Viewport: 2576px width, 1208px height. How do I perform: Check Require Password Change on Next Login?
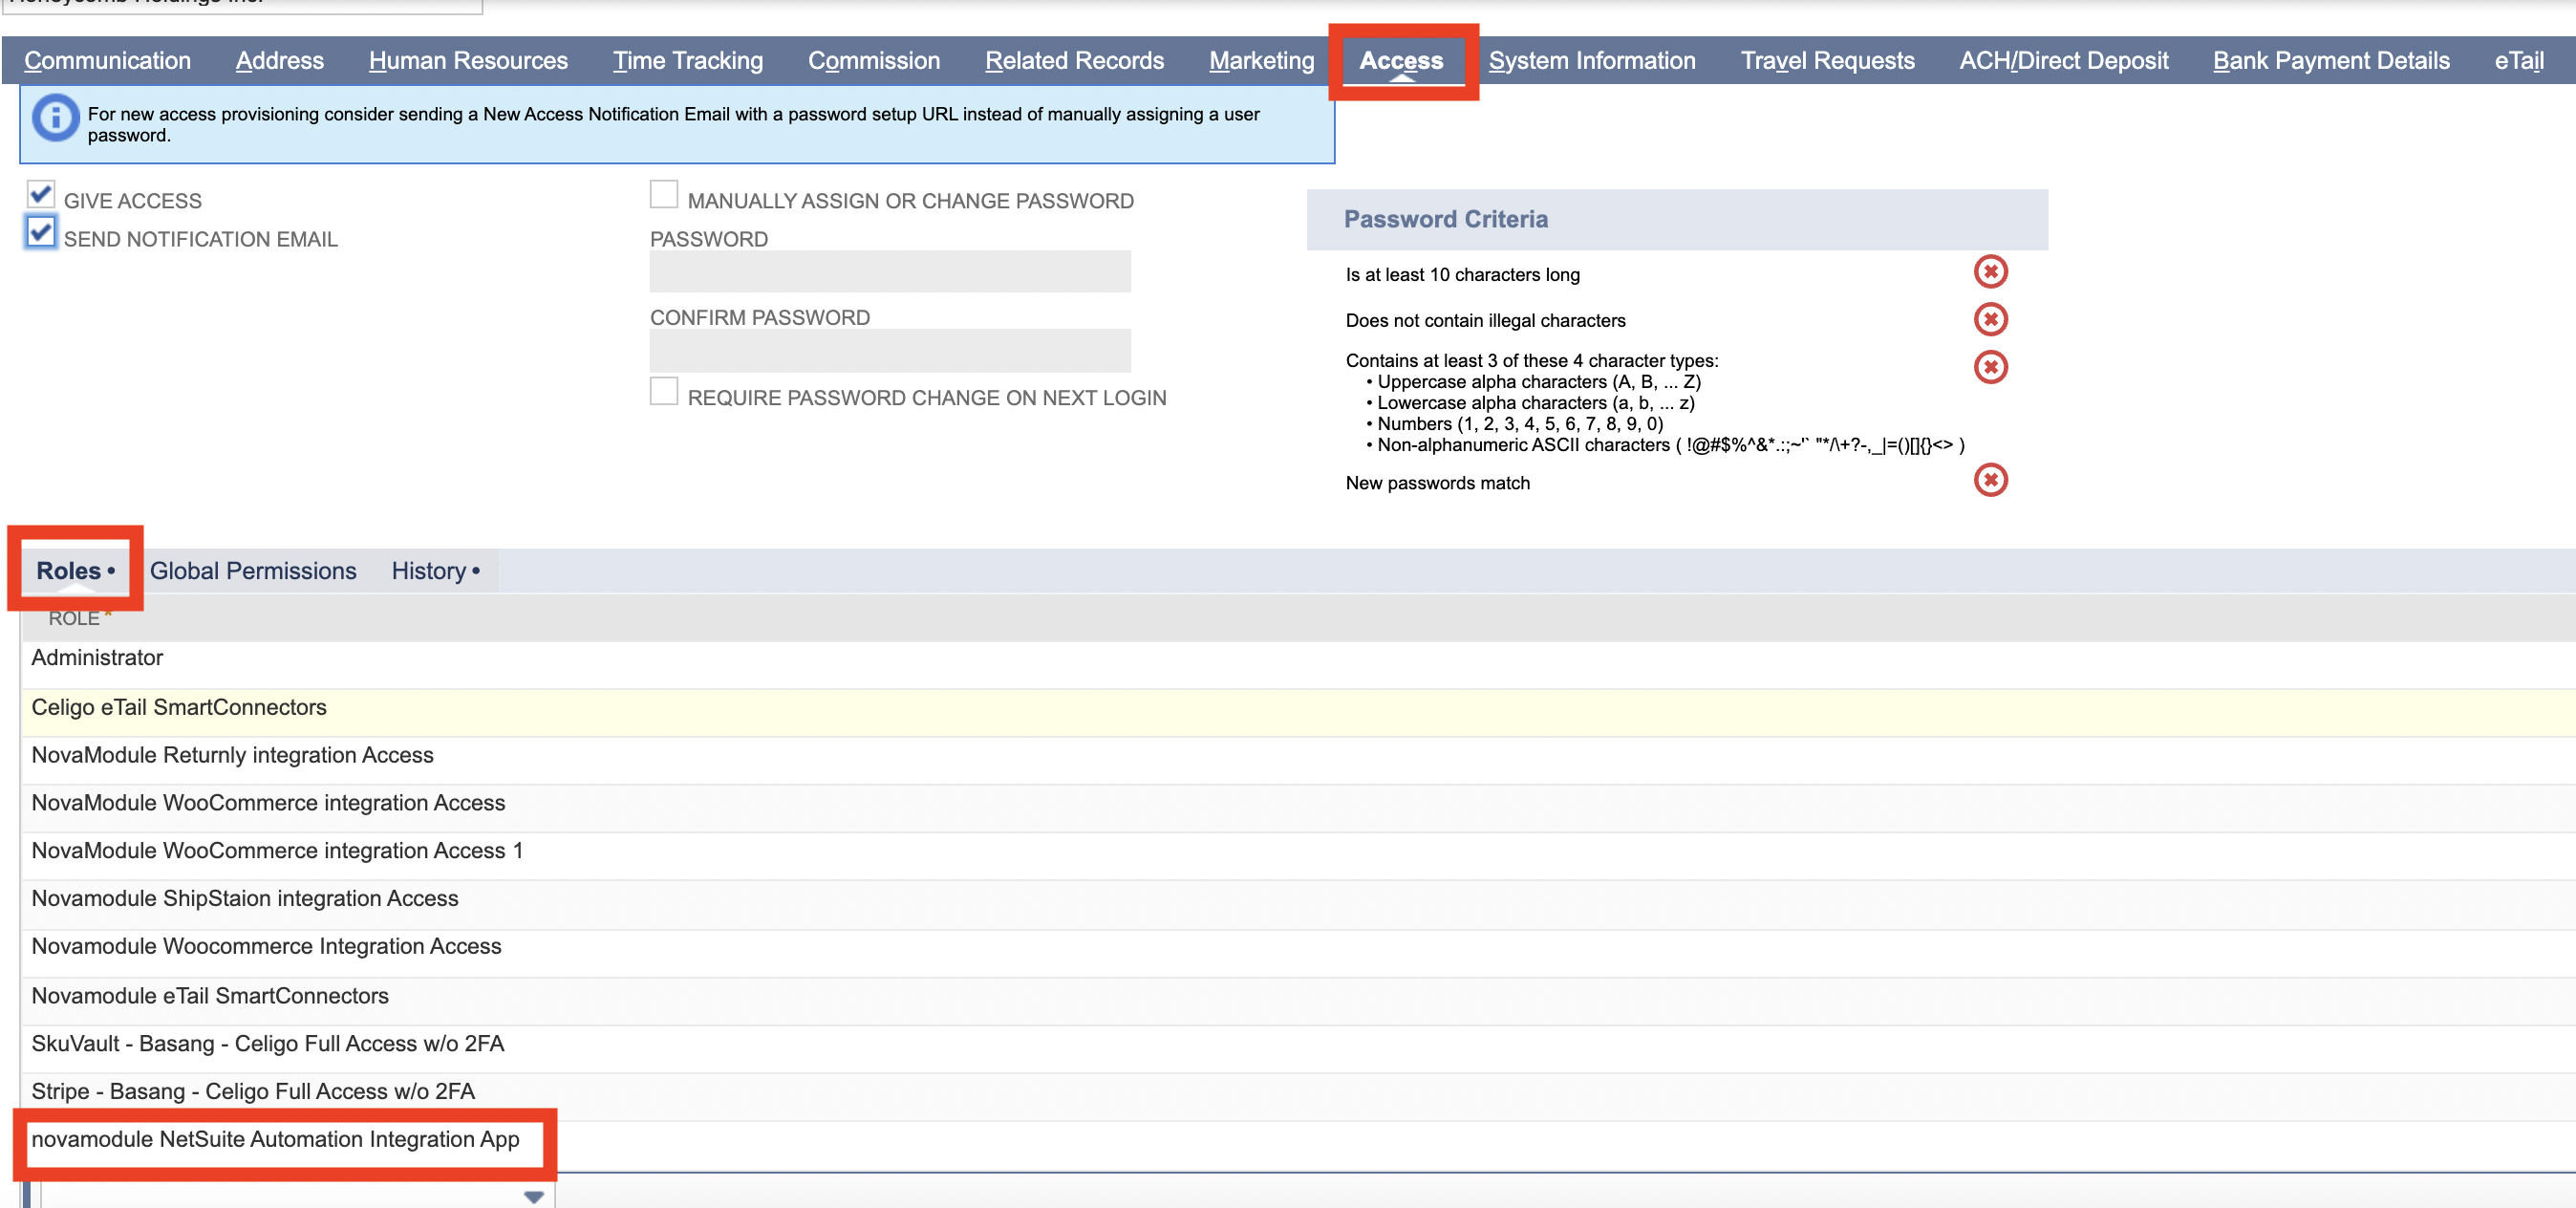(664, 392)
